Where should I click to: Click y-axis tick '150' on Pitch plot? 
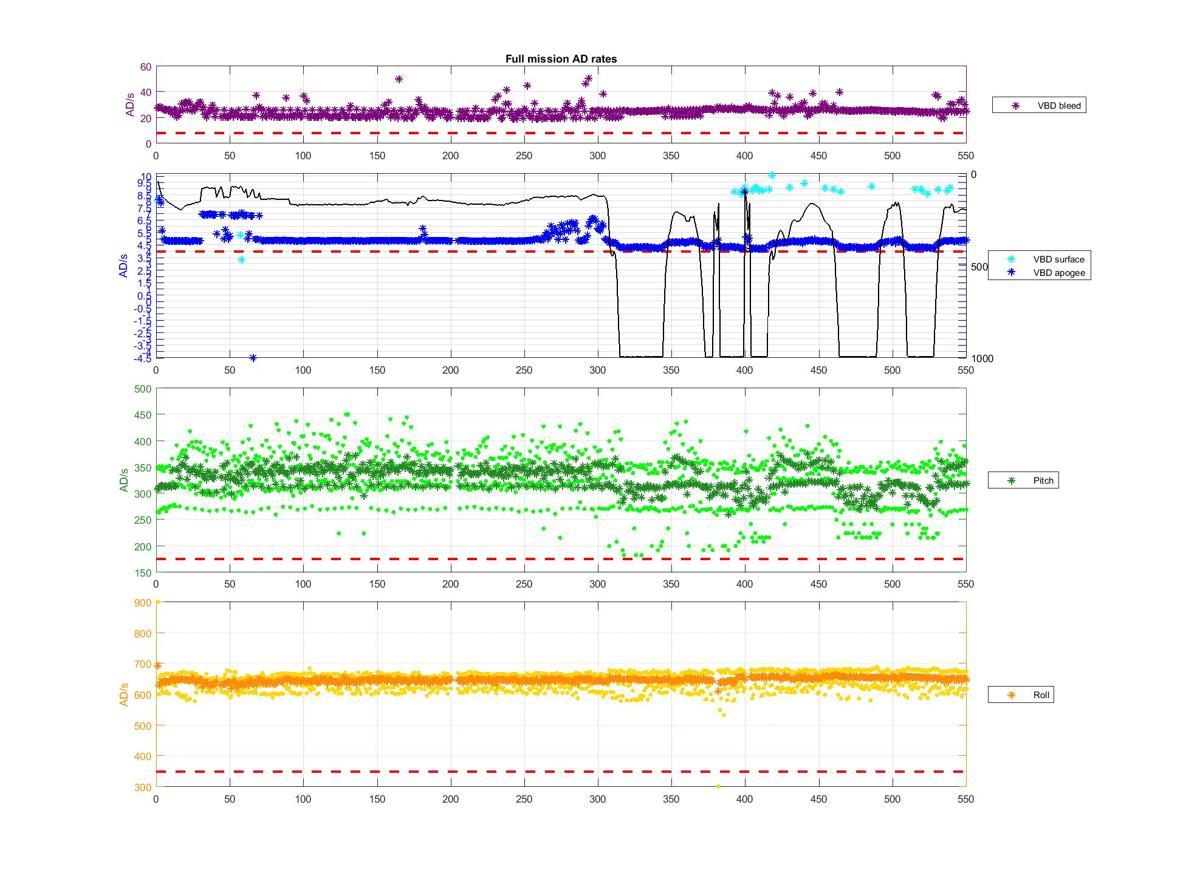click(143, 573)
